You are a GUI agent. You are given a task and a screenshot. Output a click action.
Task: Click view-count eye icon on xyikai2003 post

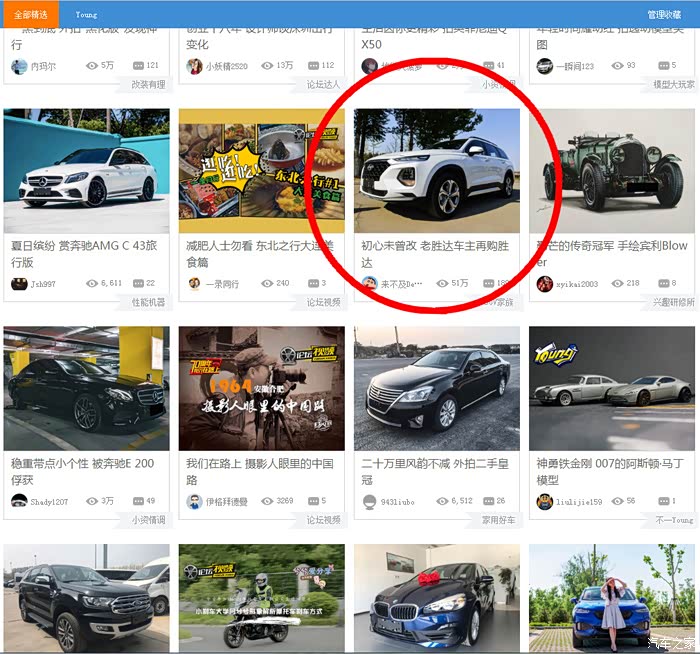(x=617, y=283)
